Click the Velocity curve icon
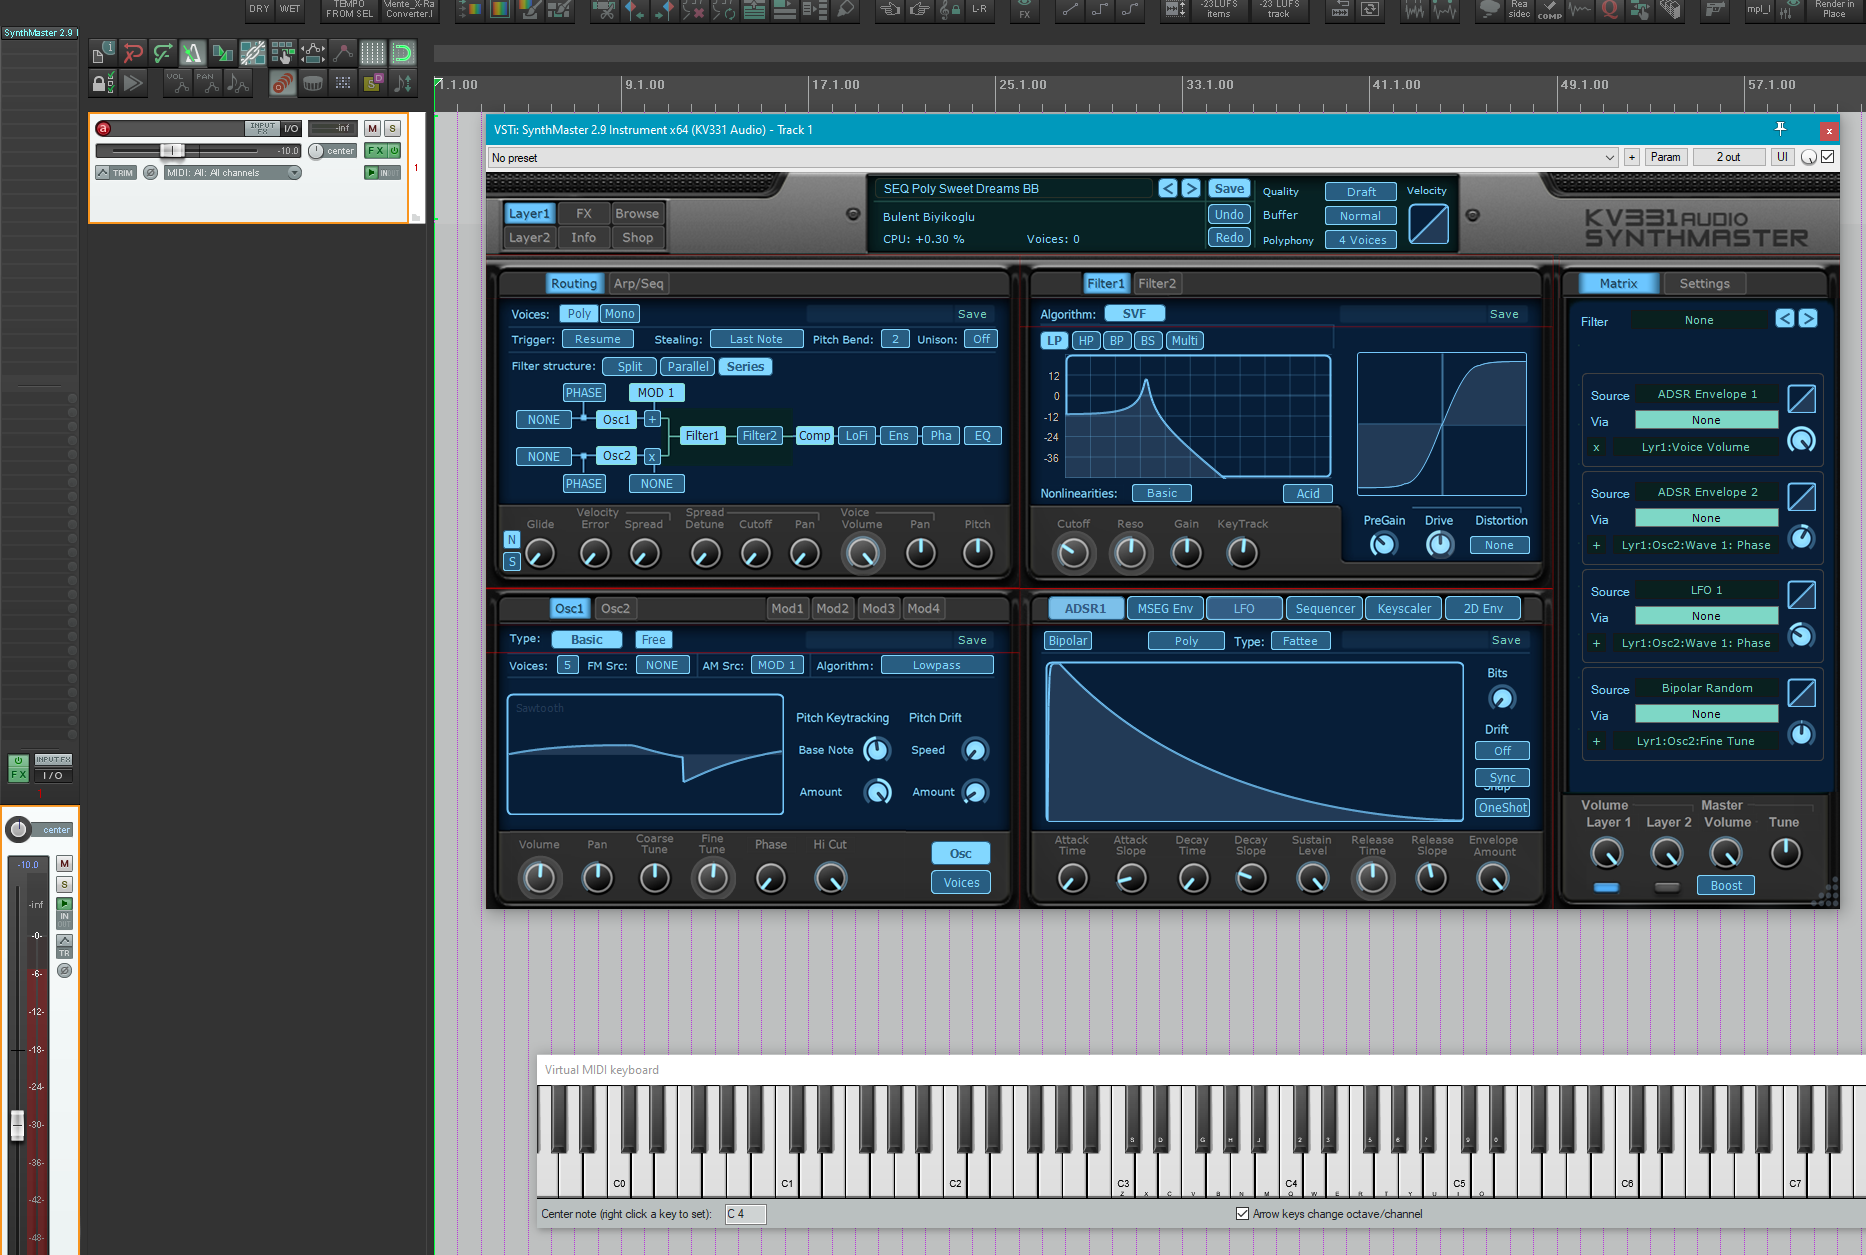 point(1428,224)
